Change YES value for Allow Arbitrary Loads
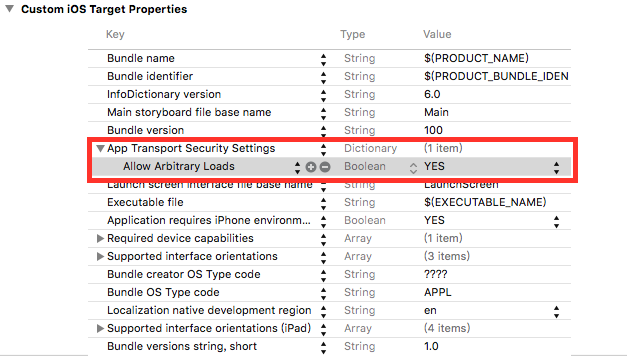 coord(556,168)
